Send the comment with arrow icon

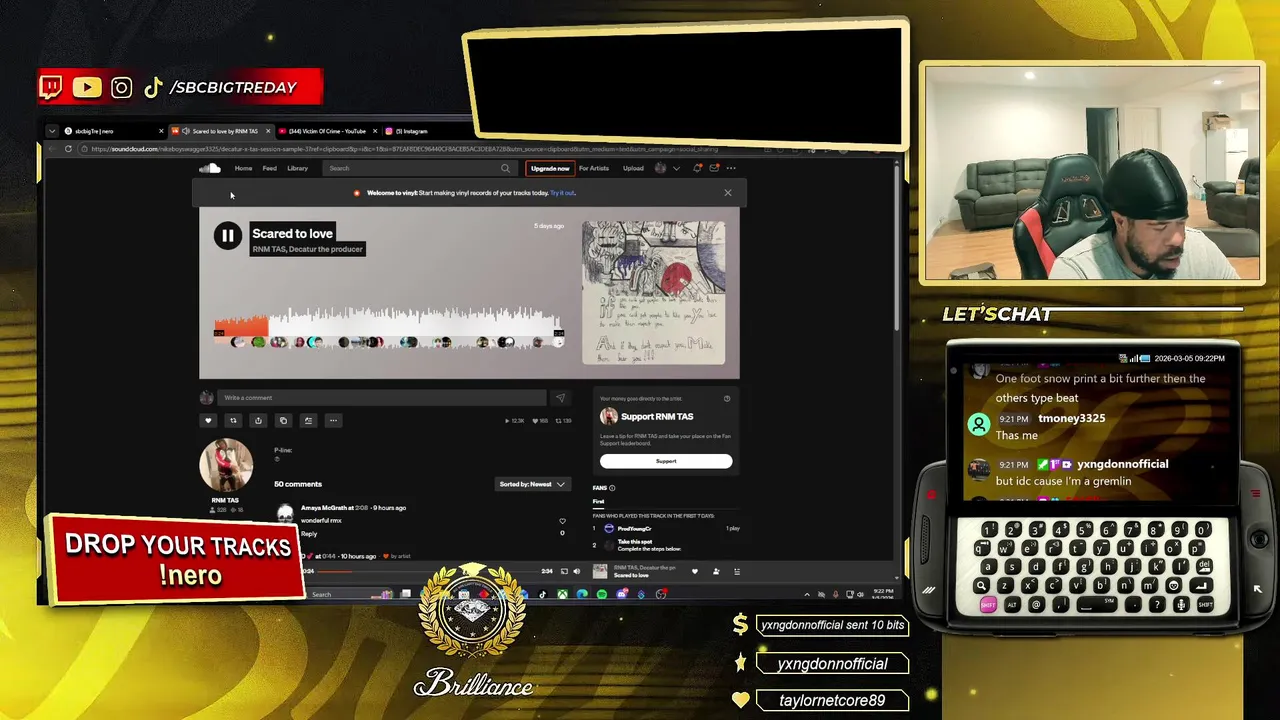pyautogui.click(x=560, y=398)
